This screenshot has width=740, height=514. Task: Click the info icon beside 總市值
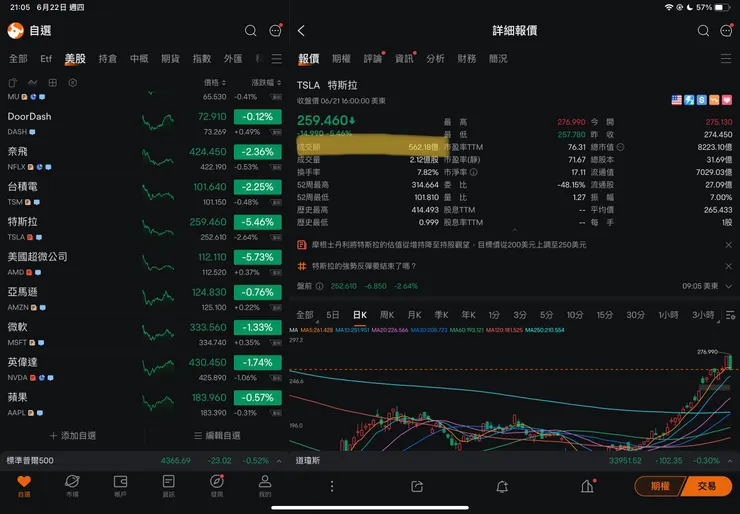pos(621,147)
